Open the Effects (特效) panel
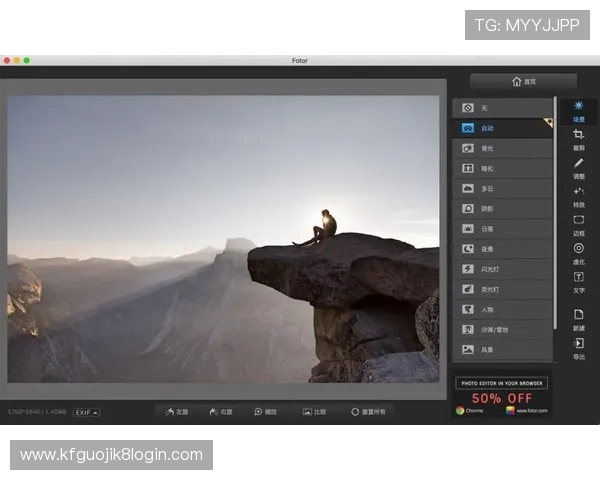600x480 pixels. (578, 195)
